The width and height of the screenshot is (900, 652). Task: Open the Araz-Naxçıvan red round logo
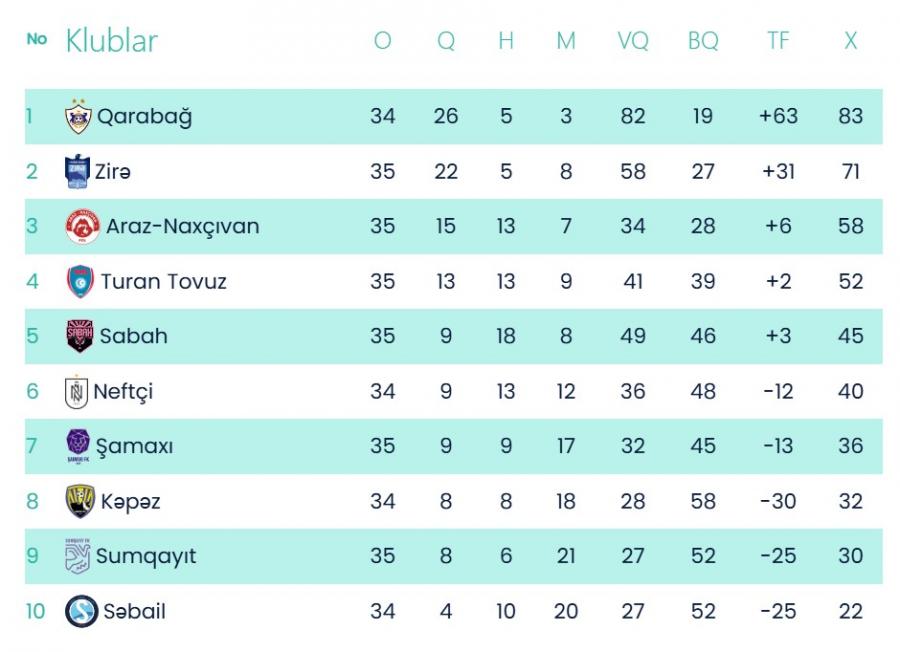tap(83, 226)
